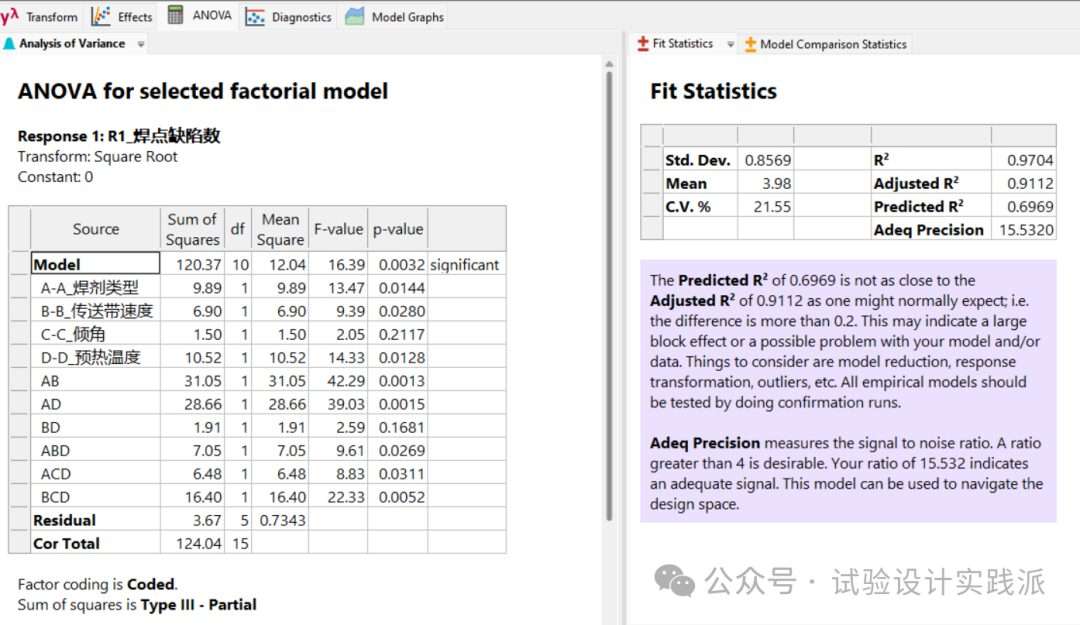This screenshot has height=625, width=1080.
Task: Click the Model Graphs surface icon
Action: [355, 16]
